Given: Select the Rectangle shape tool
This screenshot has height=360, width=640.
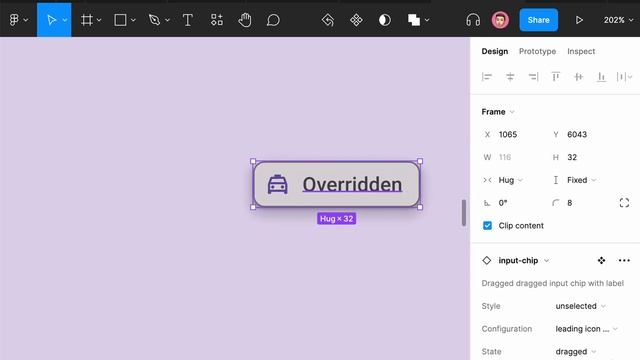Looking at the screenshot, I should click(x=120, y=20).
